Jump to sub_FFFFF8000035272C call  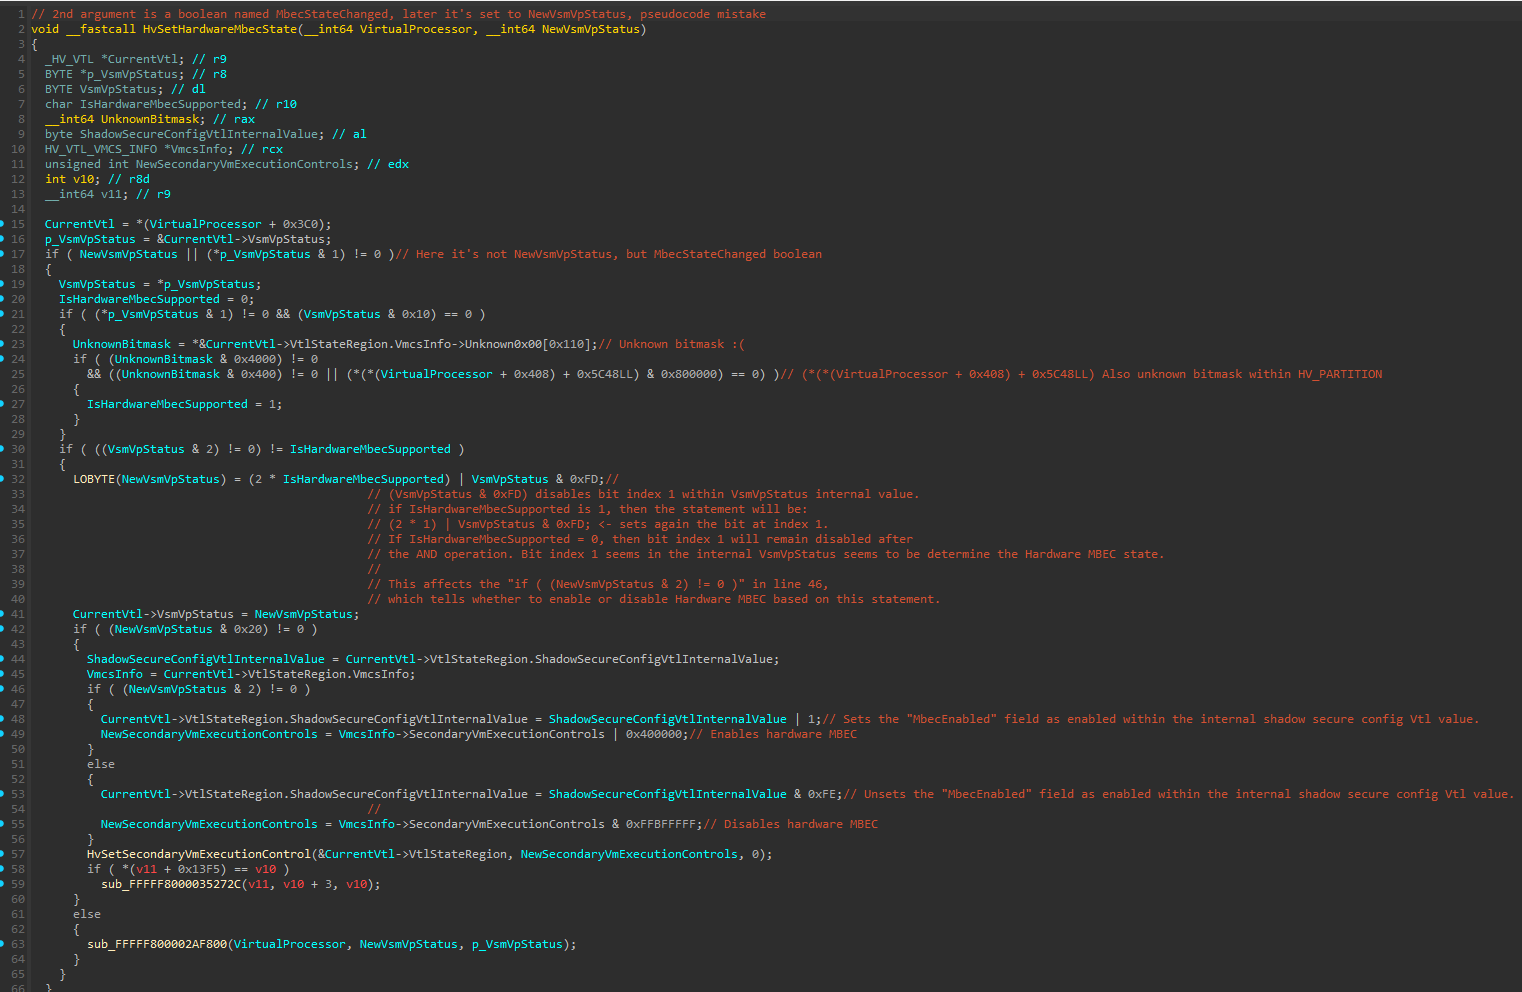pyautogui.click(x=171, y=884)
